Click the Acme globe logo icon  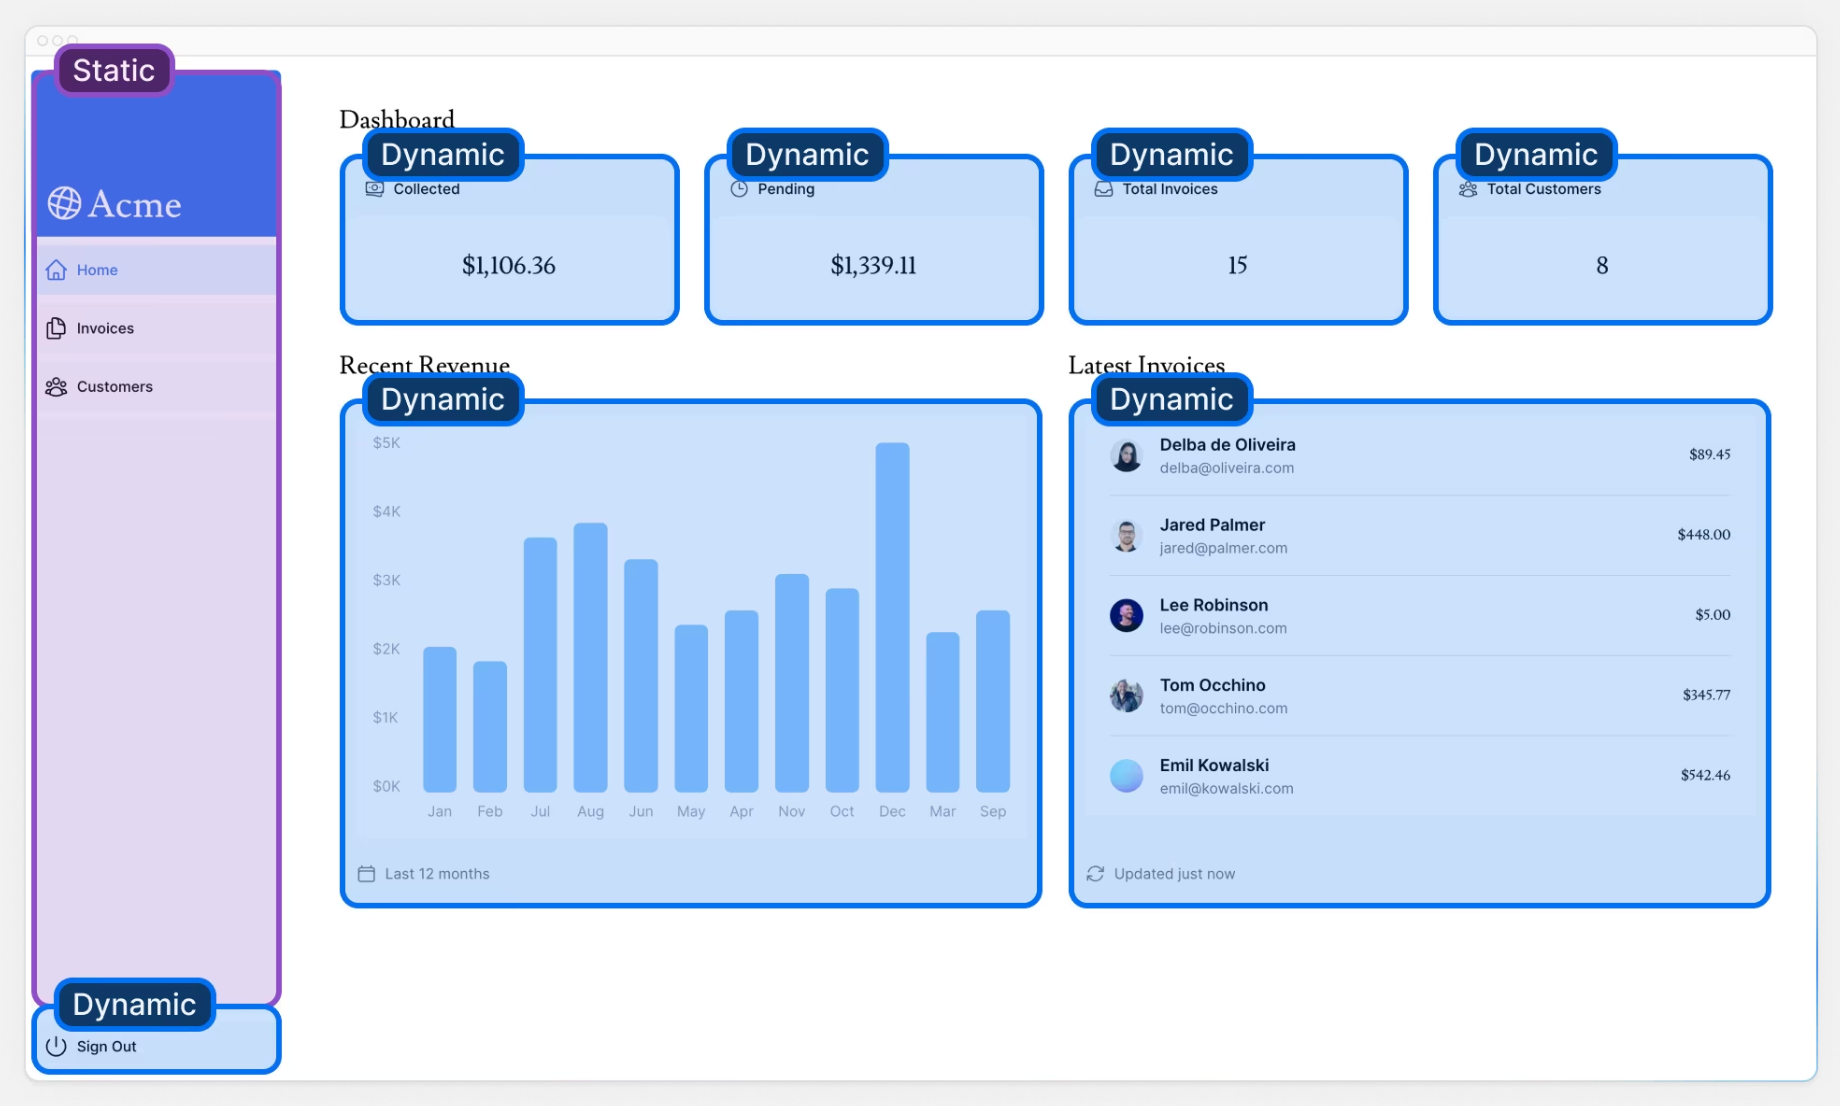tap(65, 204)
